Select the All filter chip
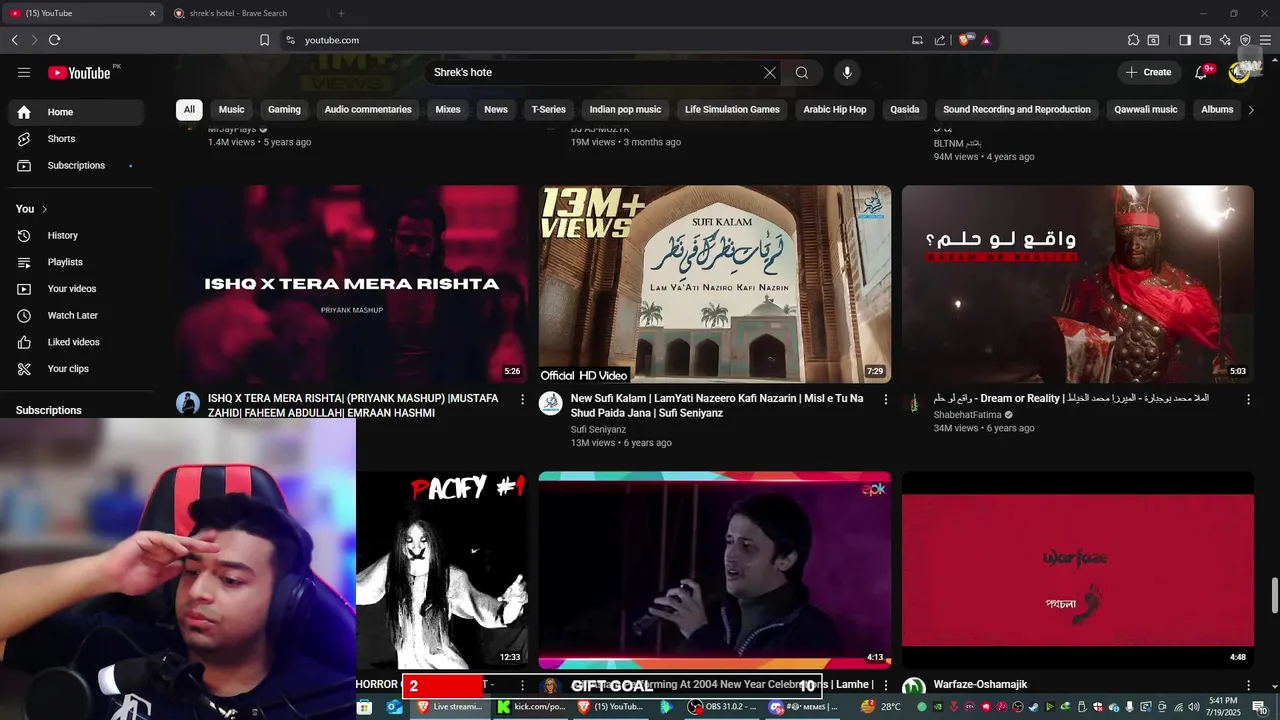 pos(188,110)
